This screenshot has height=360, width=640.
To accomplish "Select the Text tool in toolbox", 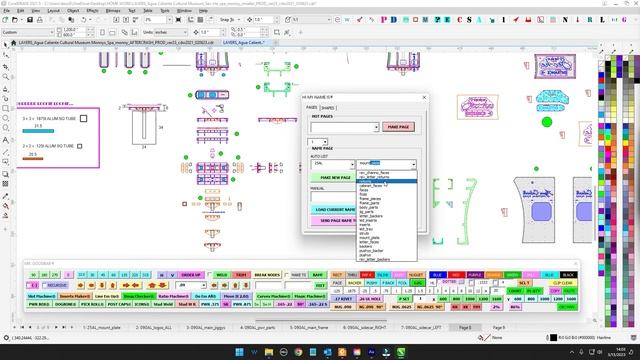I will tap(5, 140).
